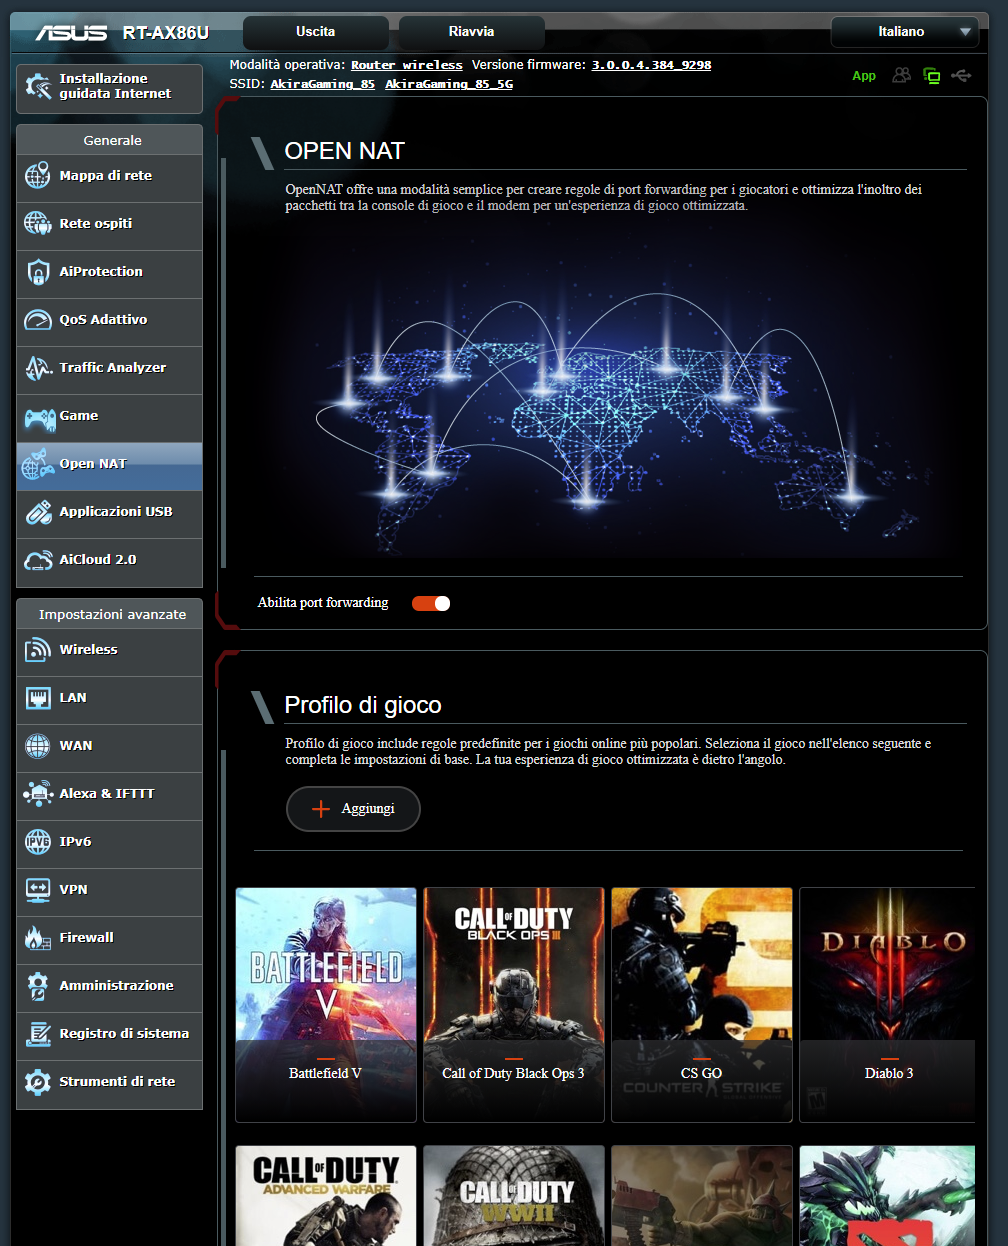This screenshot has width=1008, height=1246.
Task: Open Rete ospiti menu item
Action: (x=109, y=226)
